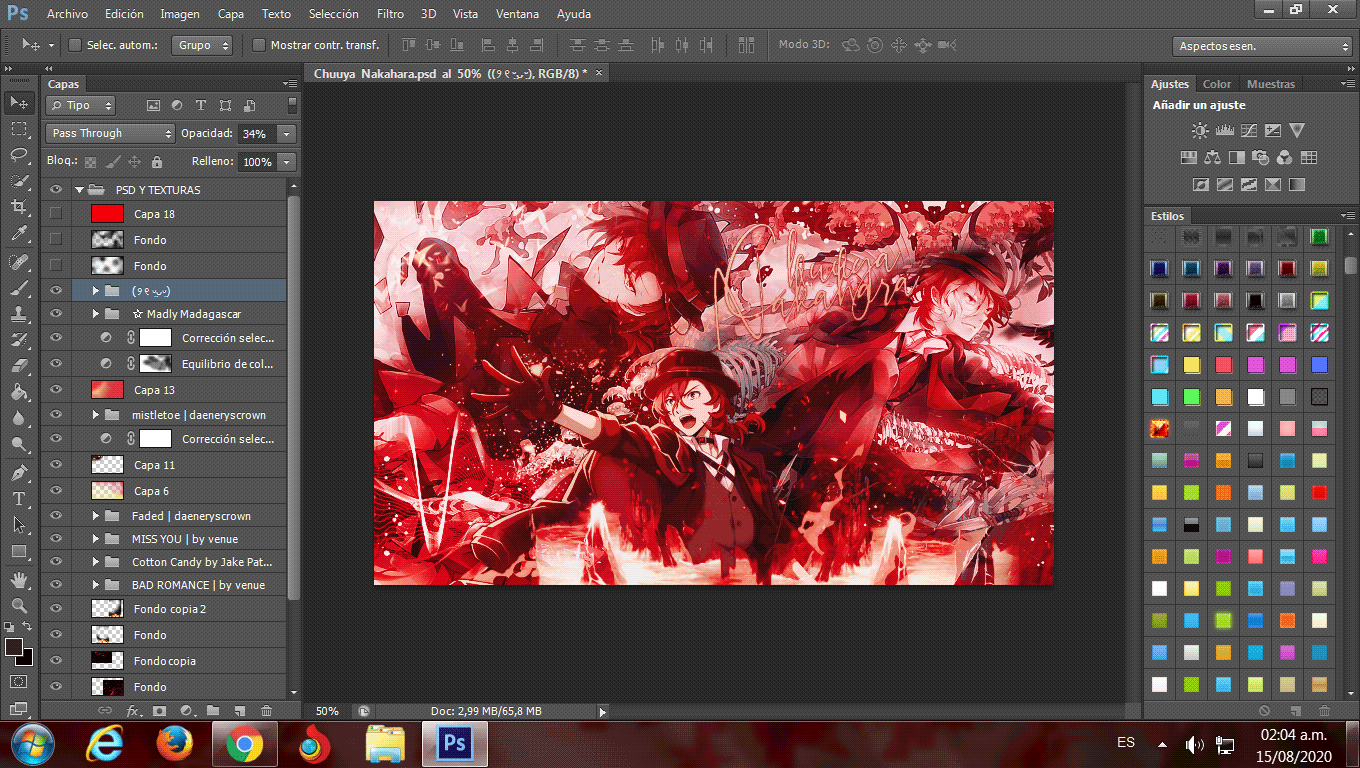1360x768 pixels.
Task: Expand the BAD ROMANCE | by venue group
Action: coord(96,585)
